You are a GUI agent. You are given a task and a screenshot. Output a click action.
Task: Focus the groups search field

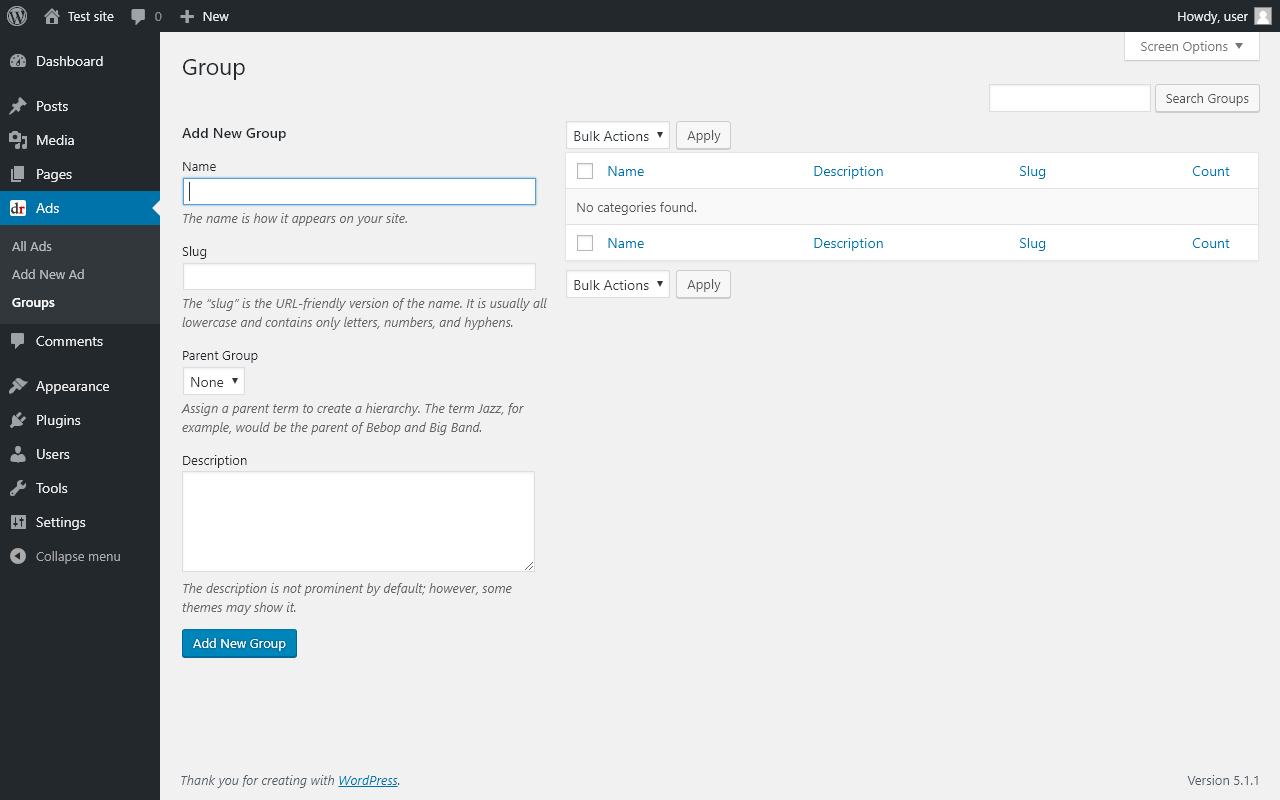click(x=1070, y=98)
